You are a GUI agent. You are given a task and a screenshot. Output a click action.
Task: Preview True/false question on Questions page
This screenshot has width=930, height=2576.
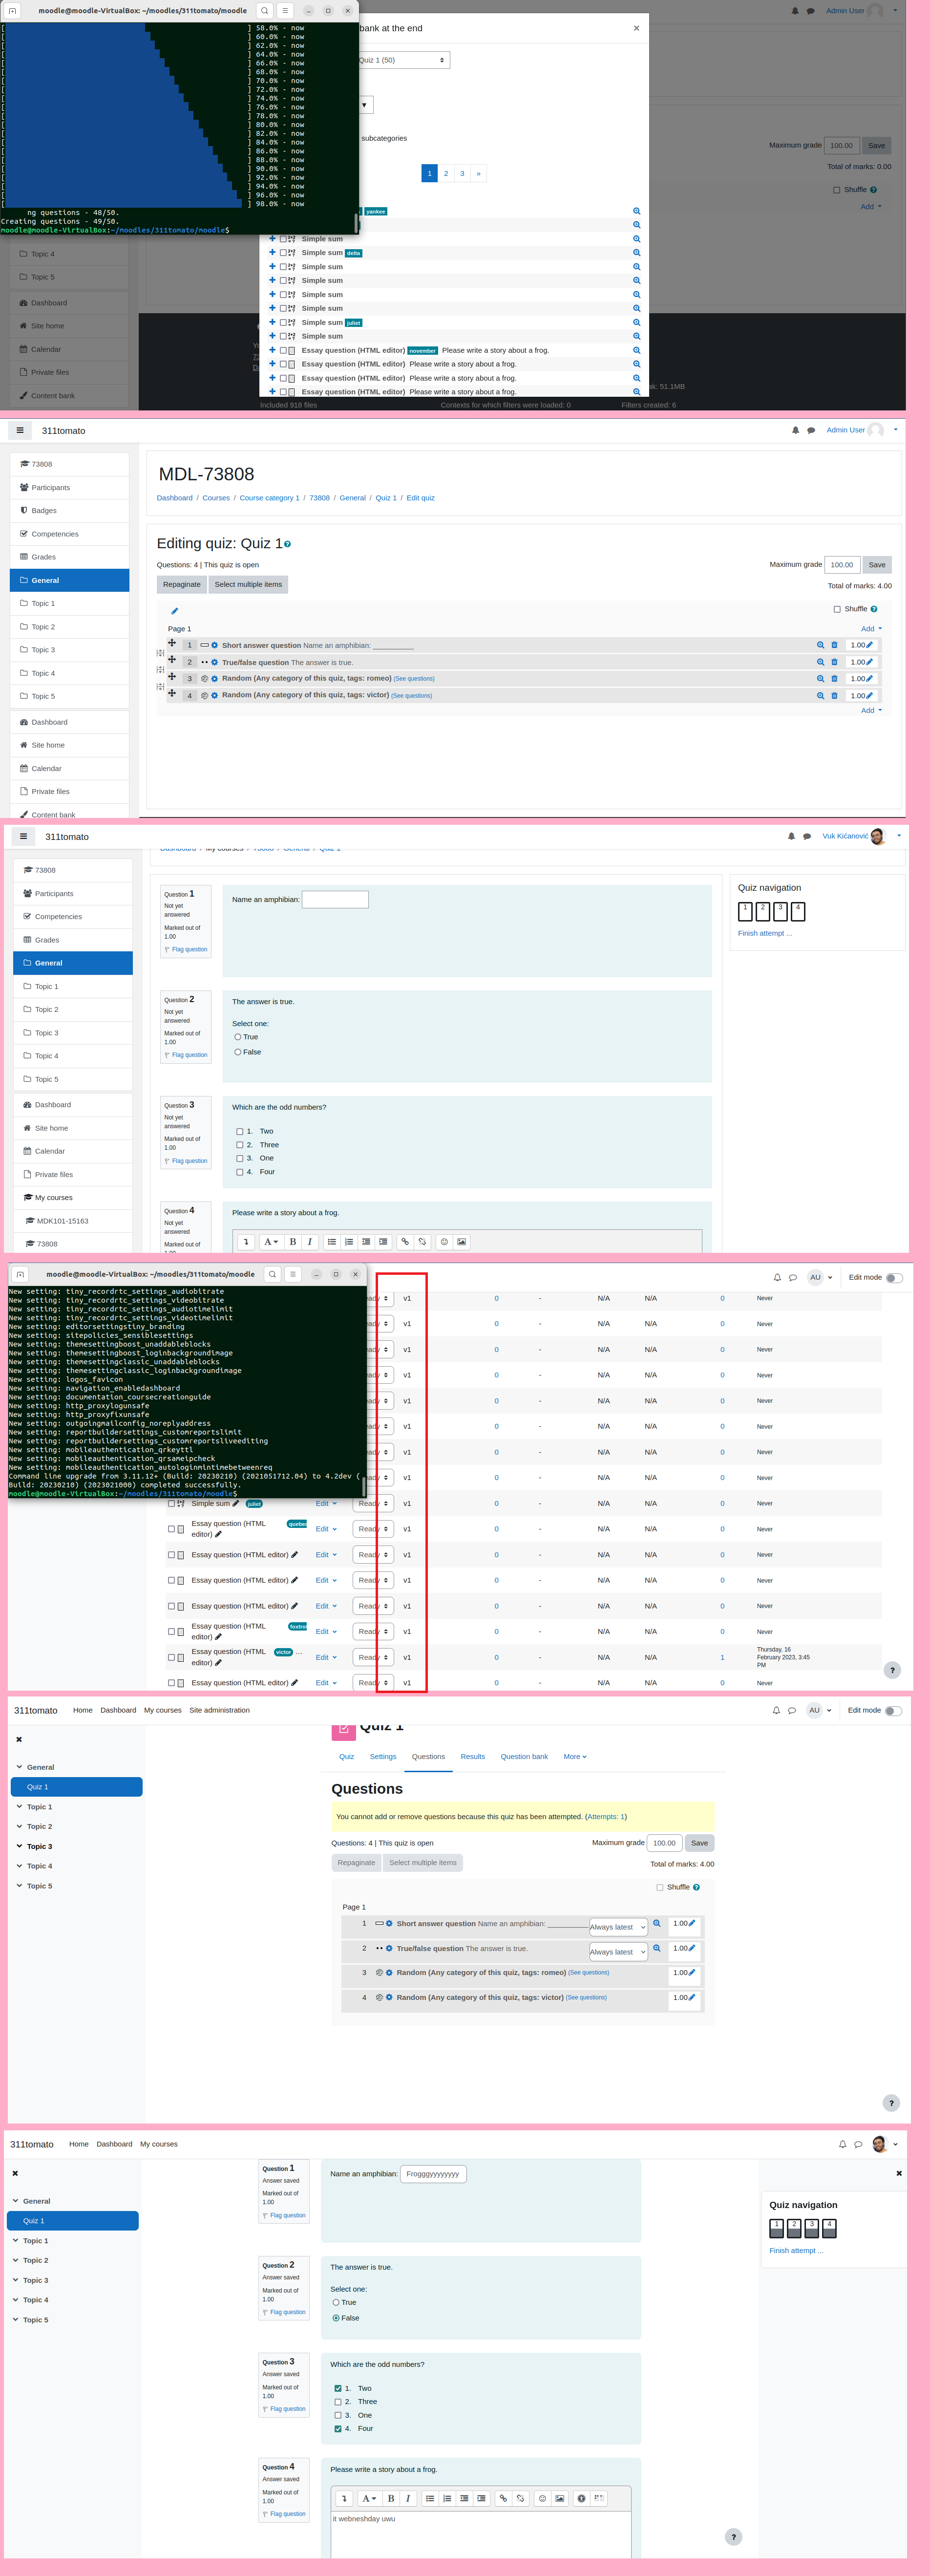point(656,1948)
